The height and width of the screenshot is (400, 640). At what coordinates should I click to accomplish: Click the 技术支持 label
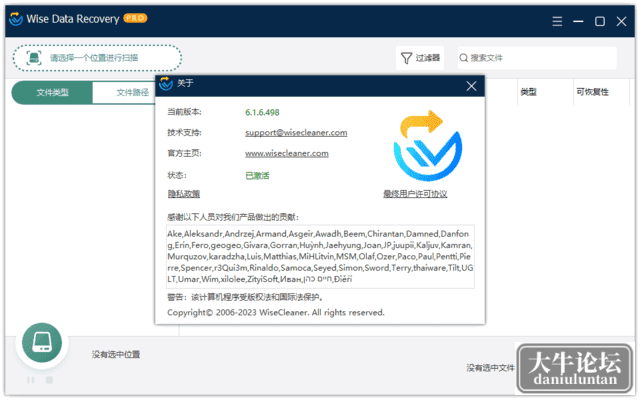coord(184,133)
